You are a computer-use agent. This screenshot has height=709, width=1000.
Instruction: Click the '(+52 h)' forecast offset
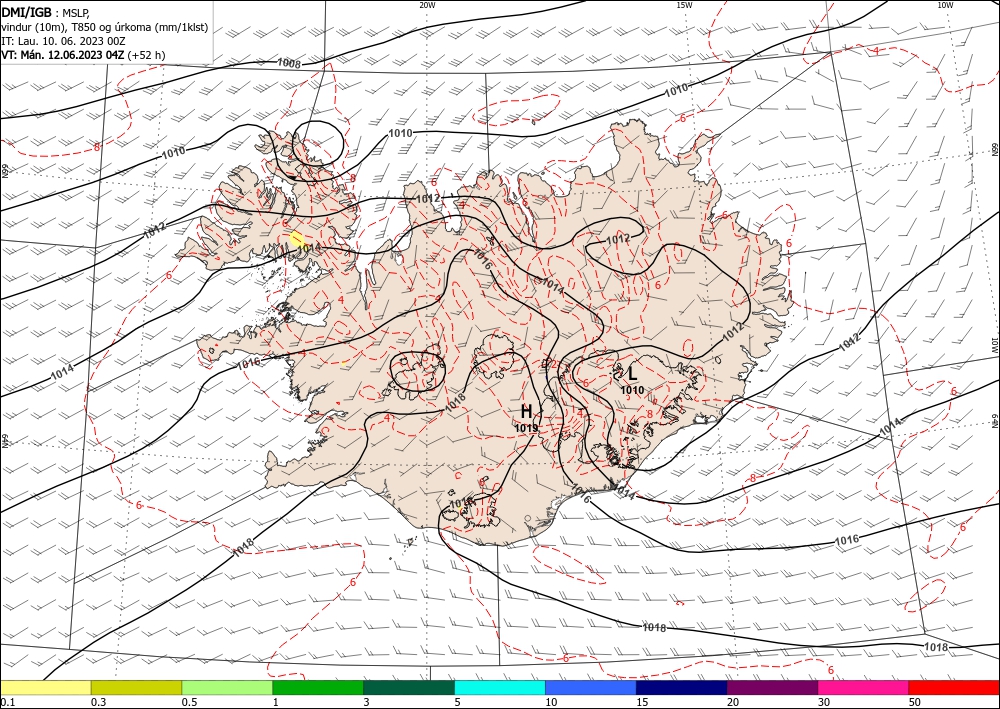coord(147,55)
